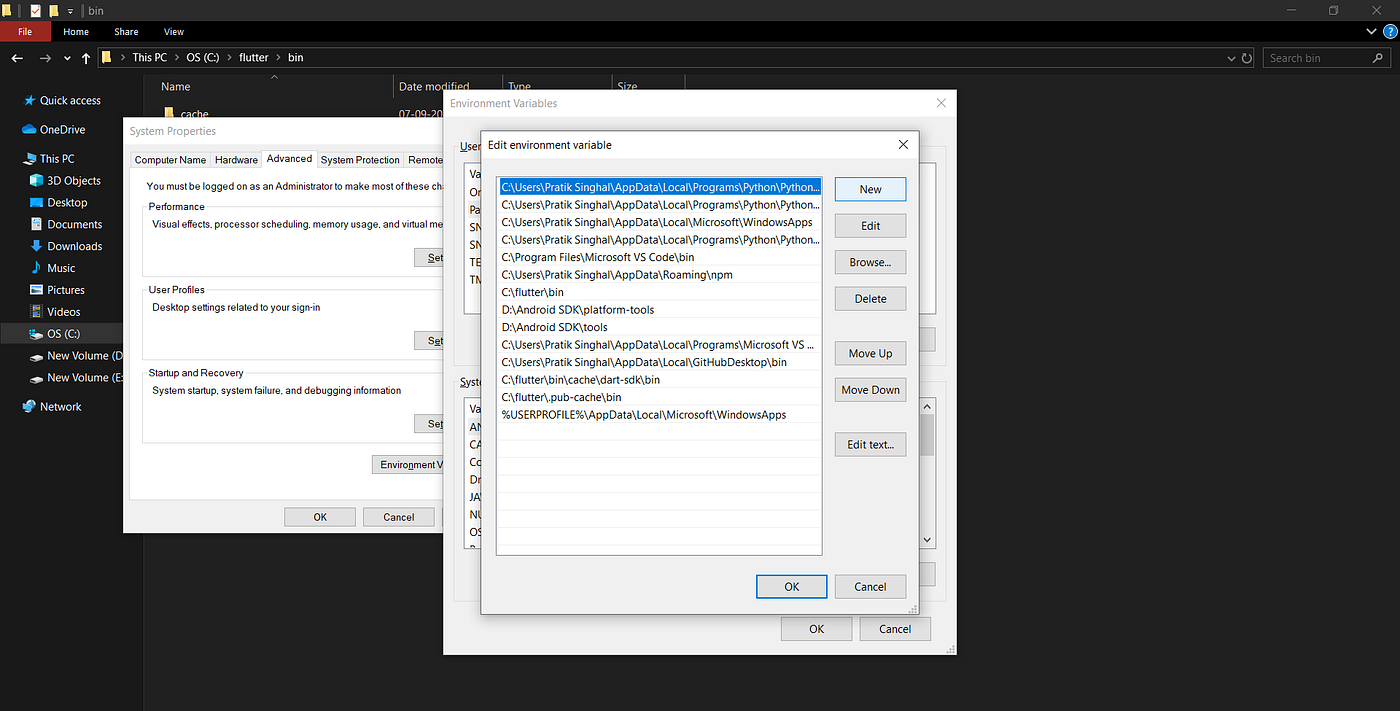1400x711 pixels.
Task: Refresh the bin folder view
Action: 1246,57
